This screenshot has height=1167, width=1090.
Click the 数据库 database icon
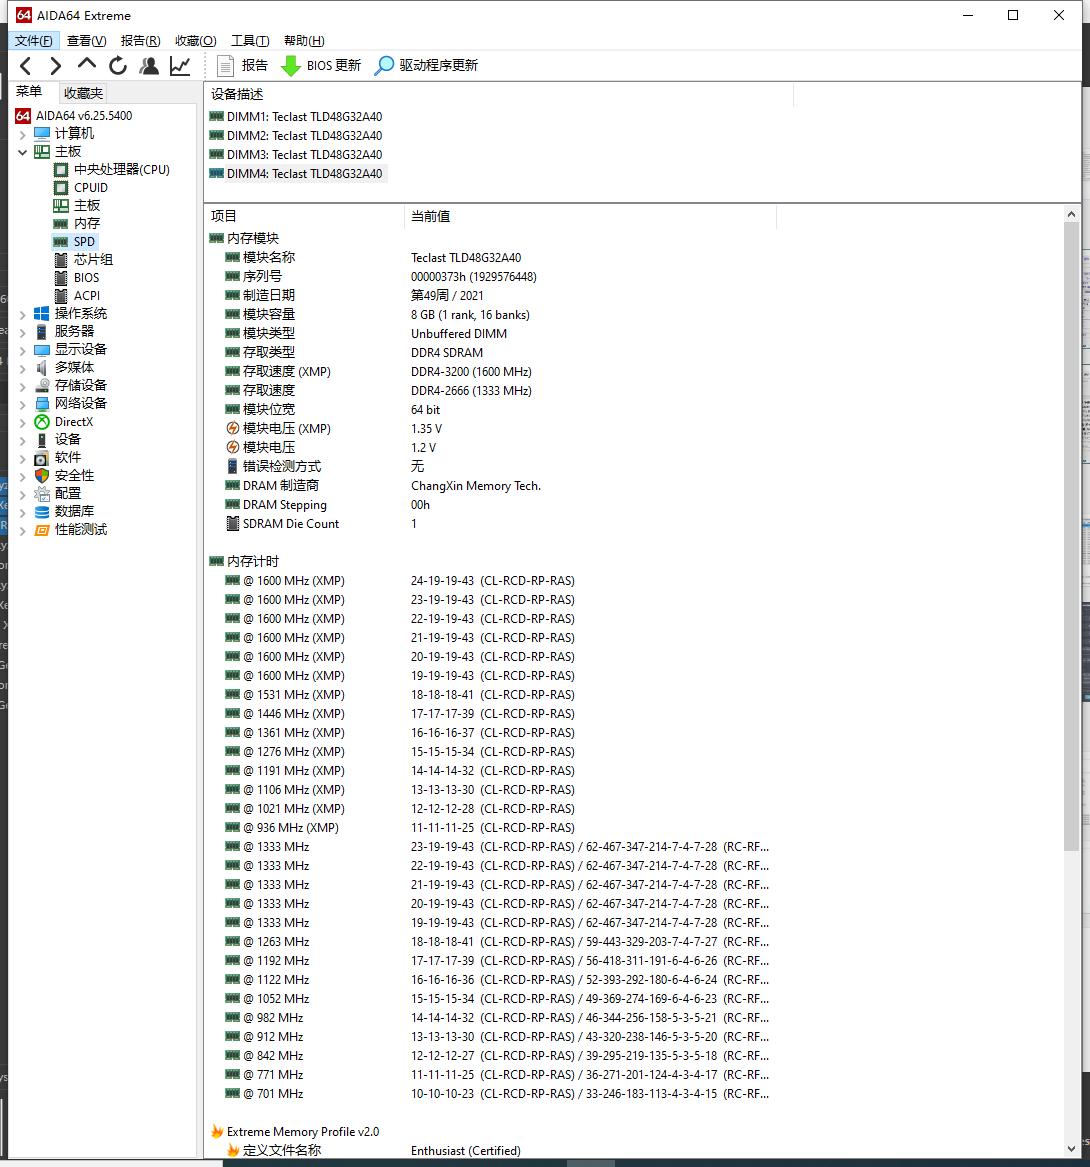[42, 512]
